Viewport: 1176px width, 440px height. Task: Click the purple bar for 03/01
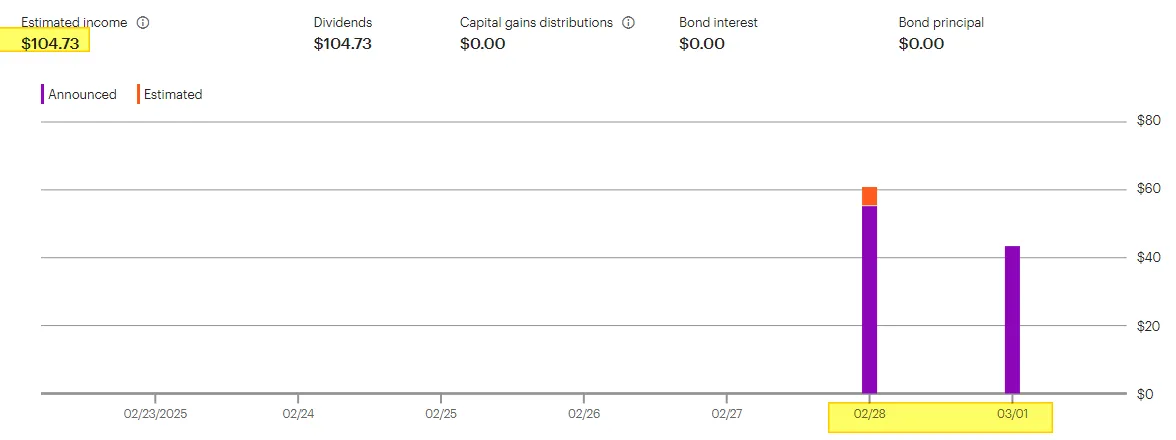[1012, 319]
